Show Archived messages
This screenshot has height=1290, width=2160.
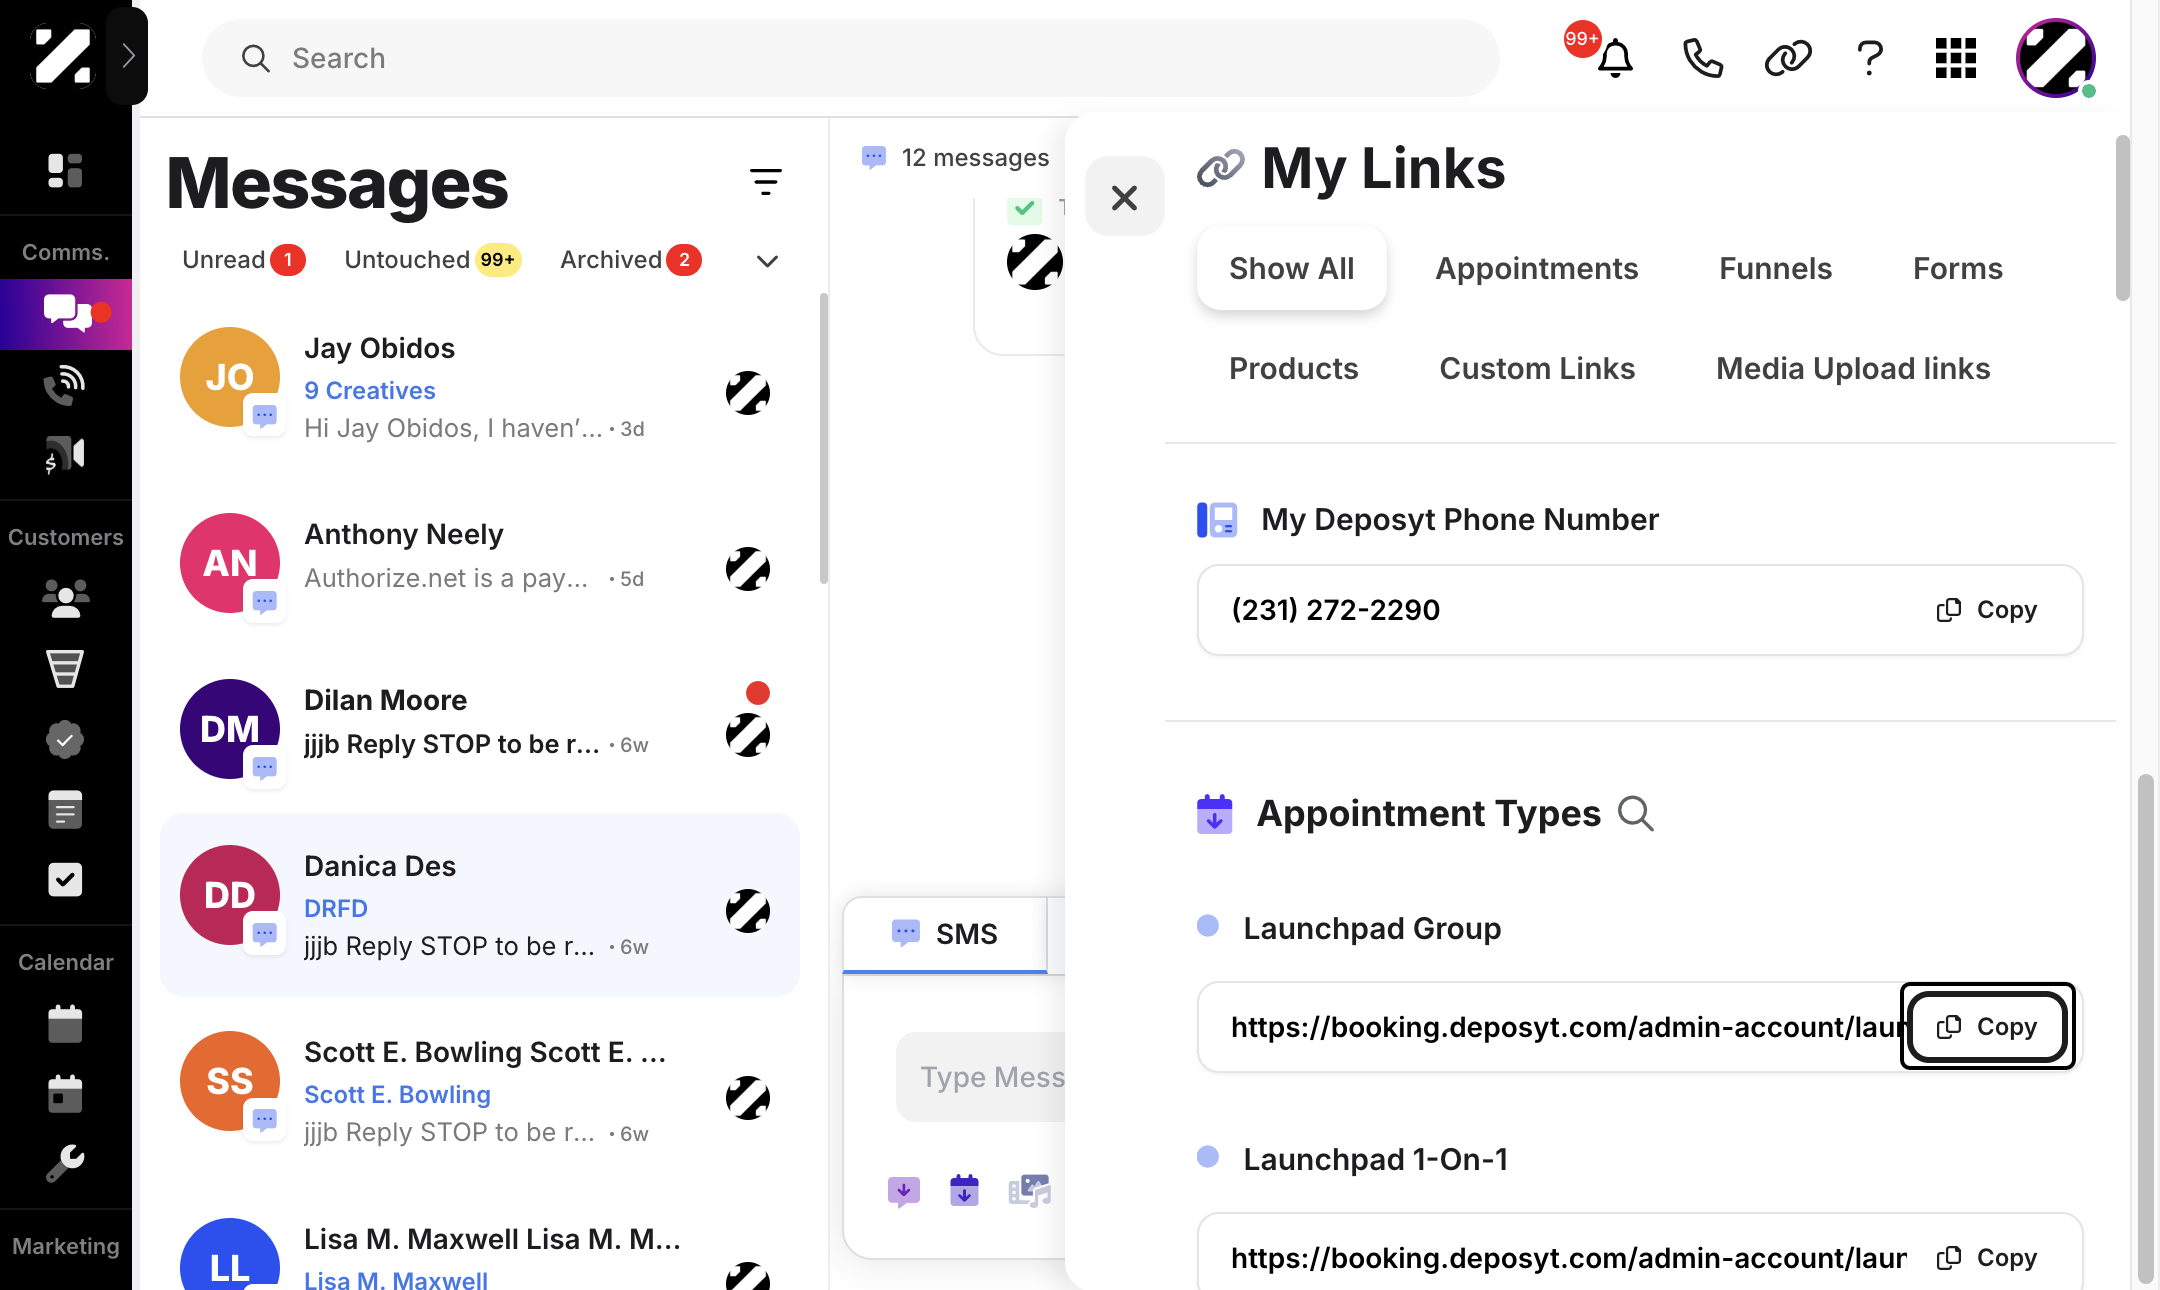(630, 260)
